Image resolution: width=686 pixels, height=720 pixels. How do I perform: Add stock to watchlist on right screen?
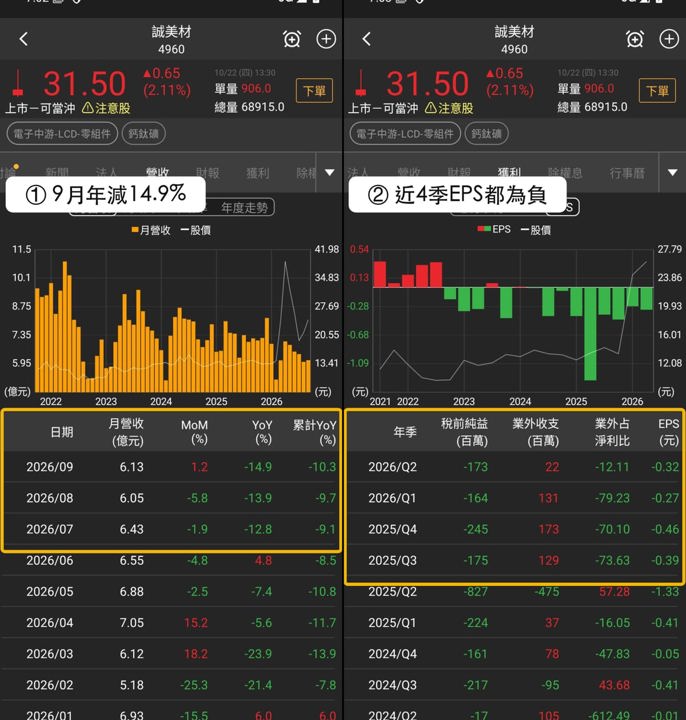669,39
